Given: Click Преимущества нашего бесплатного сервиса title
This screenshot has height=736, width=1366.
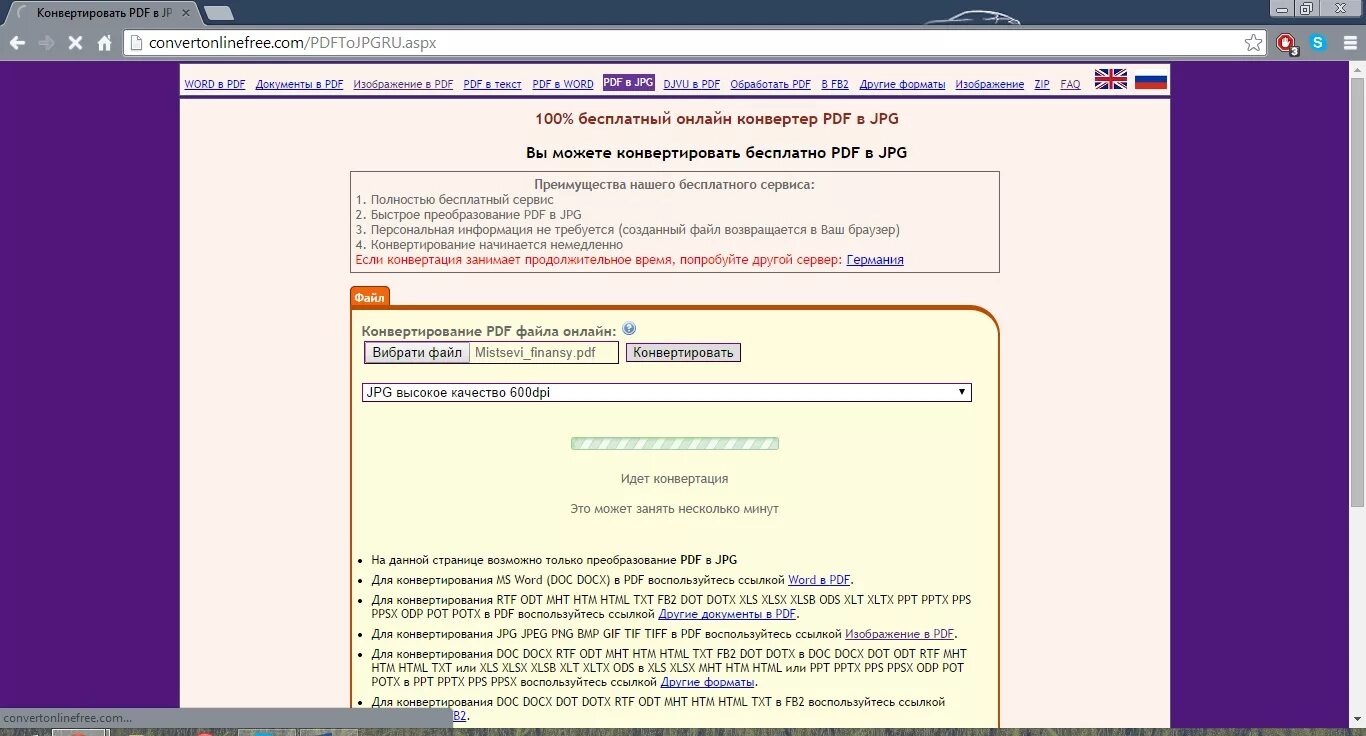Looking at the screenshot, I should 674,185.
